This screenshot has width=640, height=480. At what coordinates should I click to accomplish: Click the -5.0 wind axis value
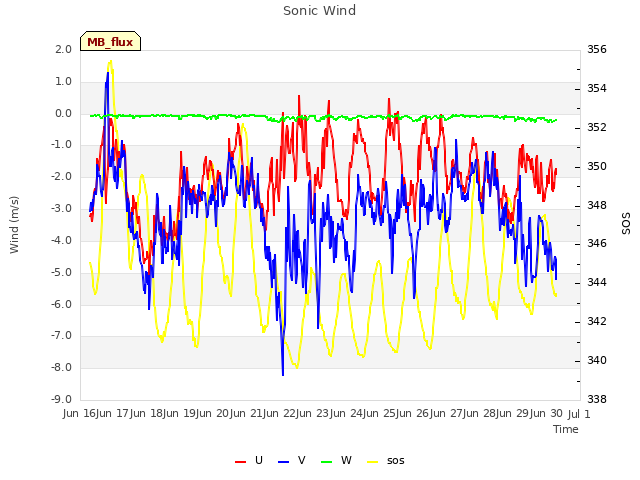click(x=62, y=272)
